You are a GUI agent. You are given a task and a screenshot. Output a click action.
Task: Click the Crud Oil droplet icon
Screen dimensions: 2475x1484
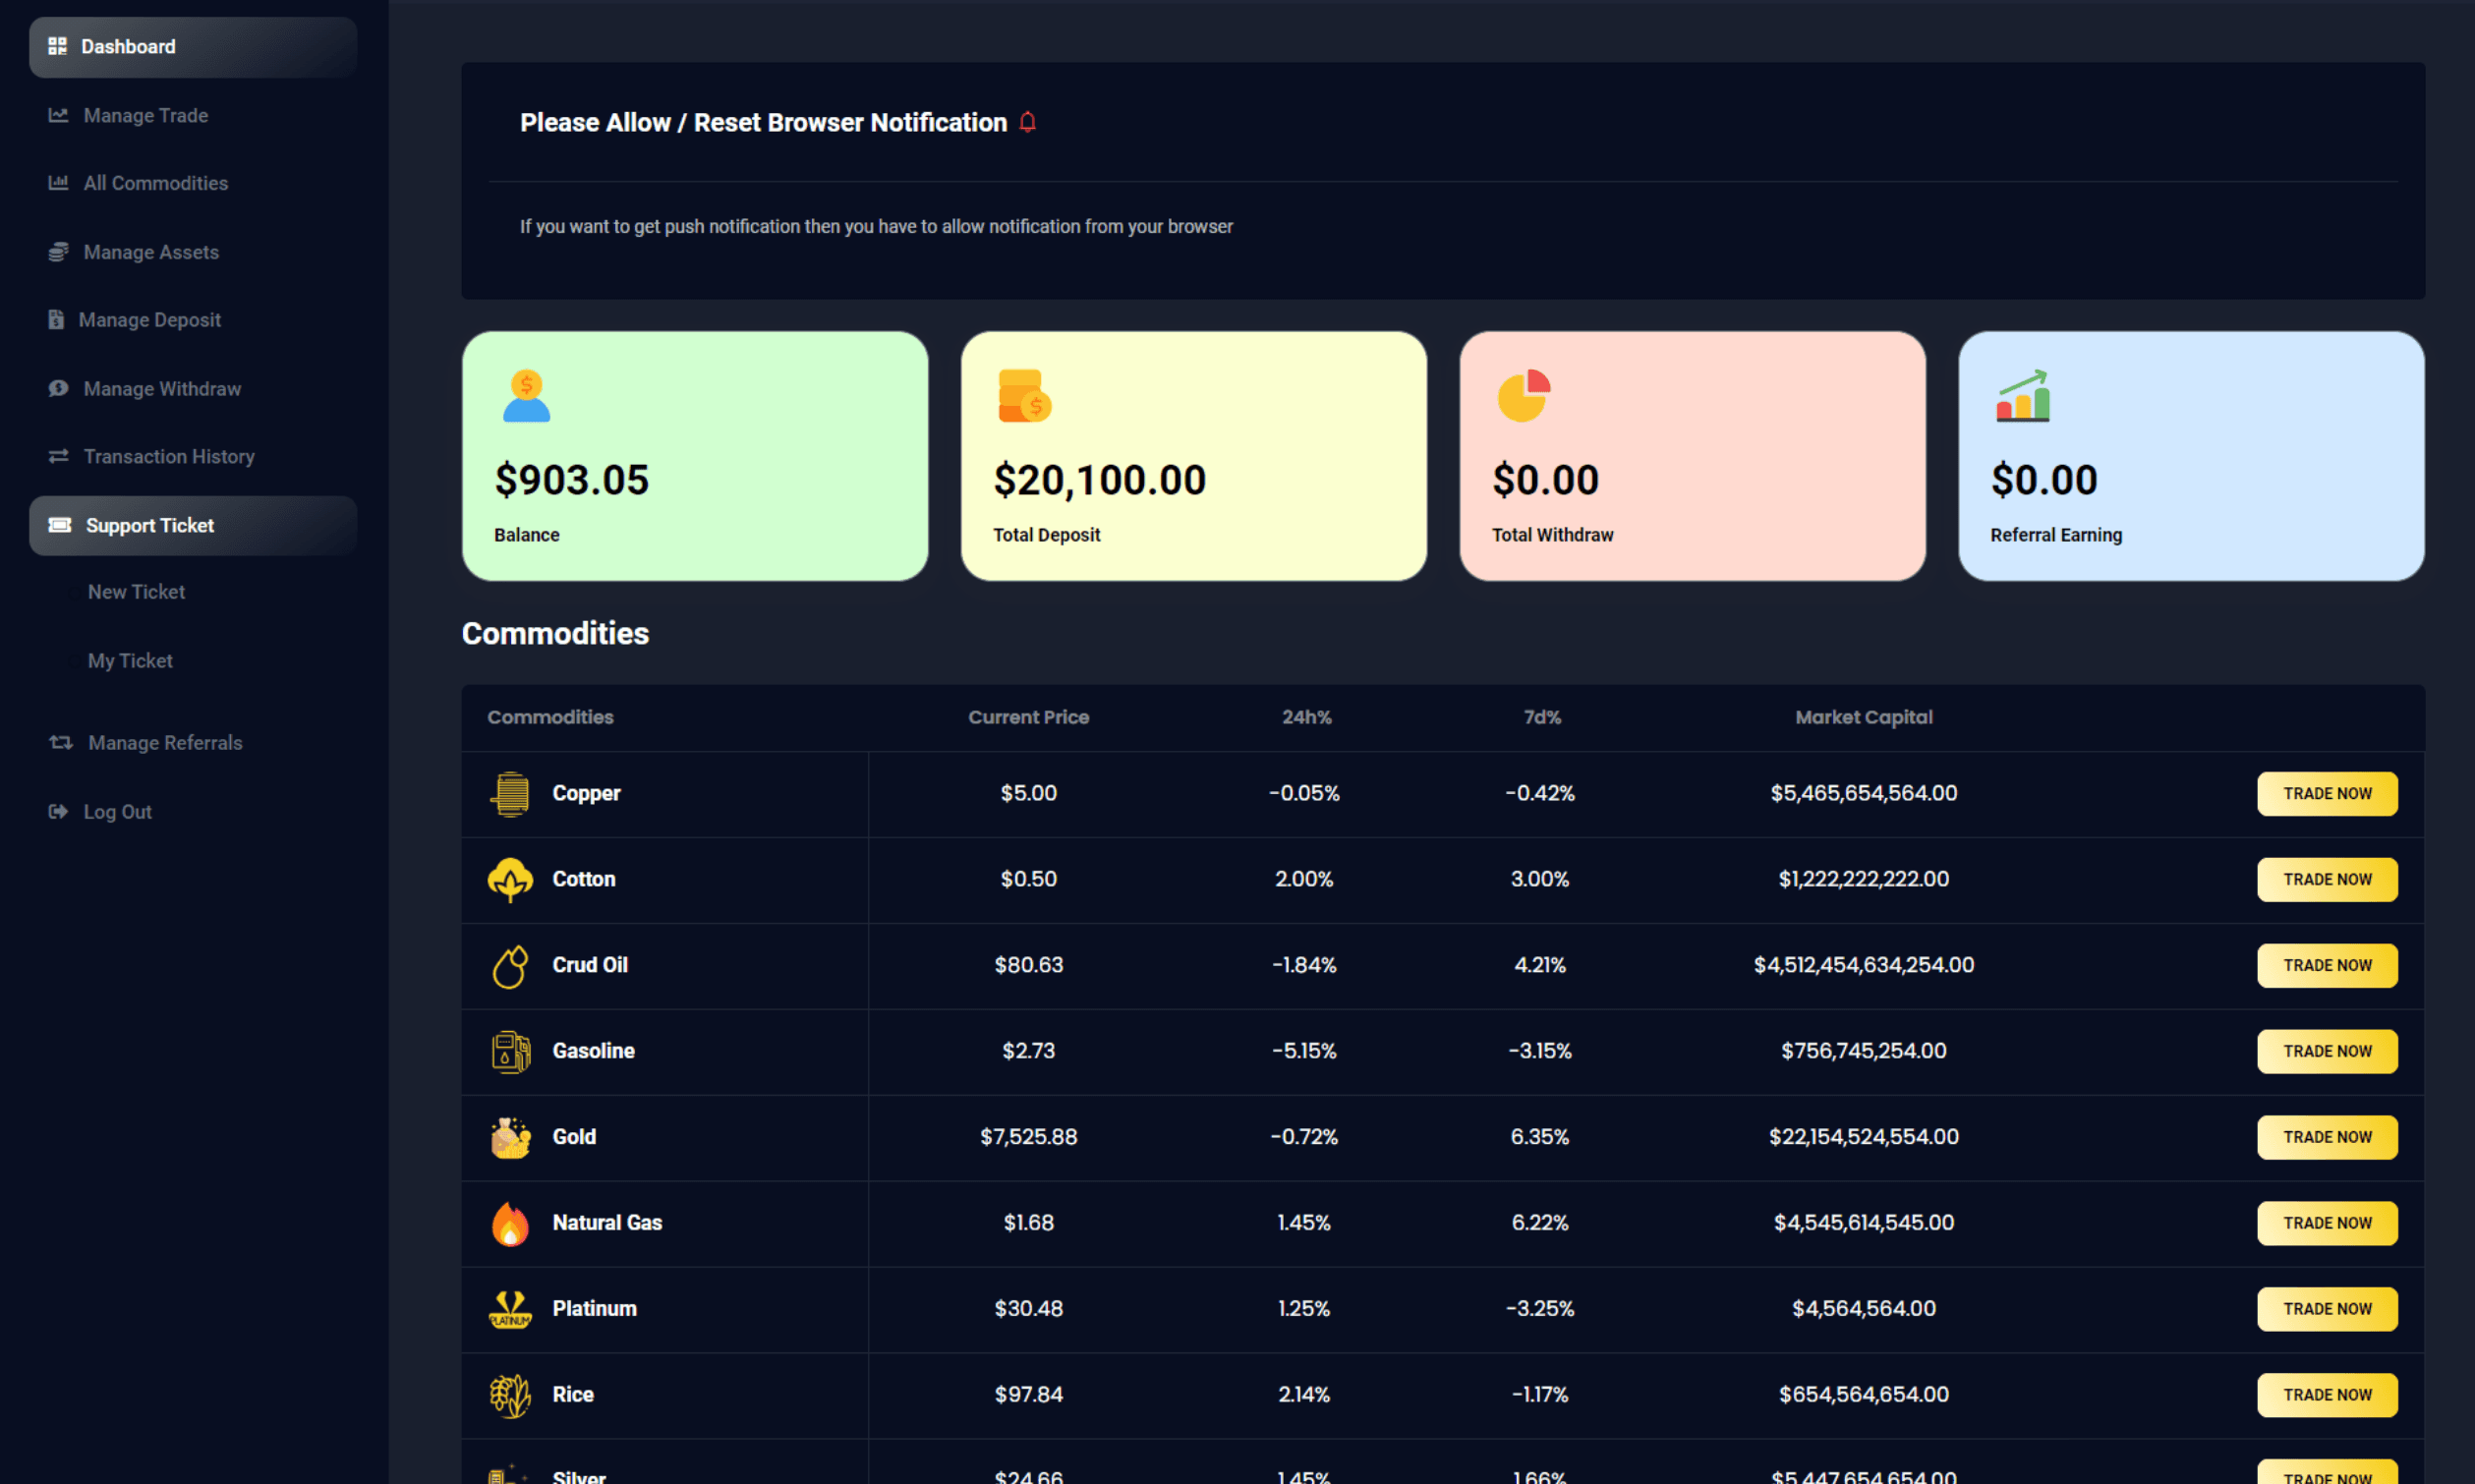coord(511,965)
